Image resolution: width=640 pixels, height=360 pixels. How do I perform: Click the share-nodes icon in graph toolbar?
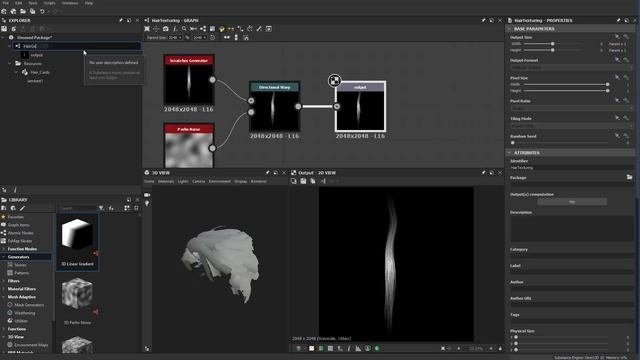(x=203, y=29)
